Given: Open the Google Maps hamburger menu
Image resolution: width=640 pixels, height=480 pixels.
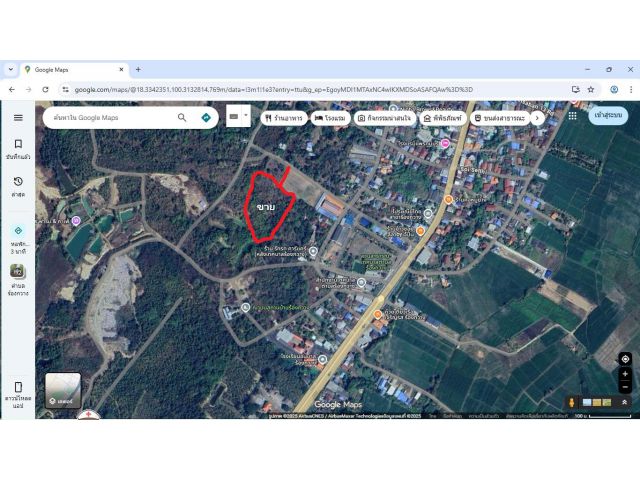Looking at the screenshot, I should (x=17, y=117).
